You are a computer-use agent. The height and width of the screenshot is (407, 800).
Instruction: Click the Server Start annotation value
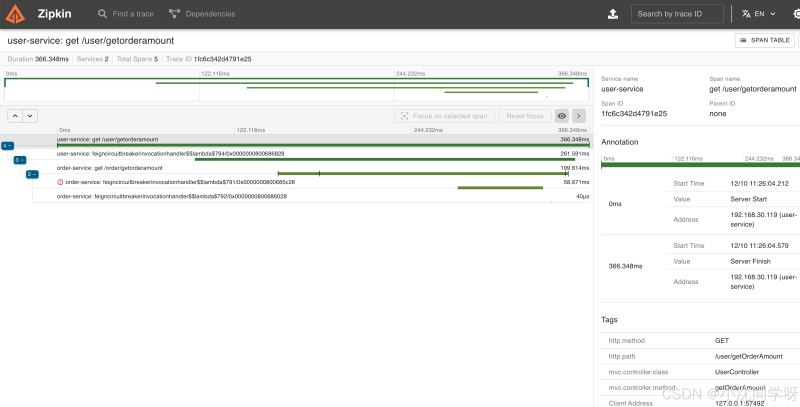point(748,199)
